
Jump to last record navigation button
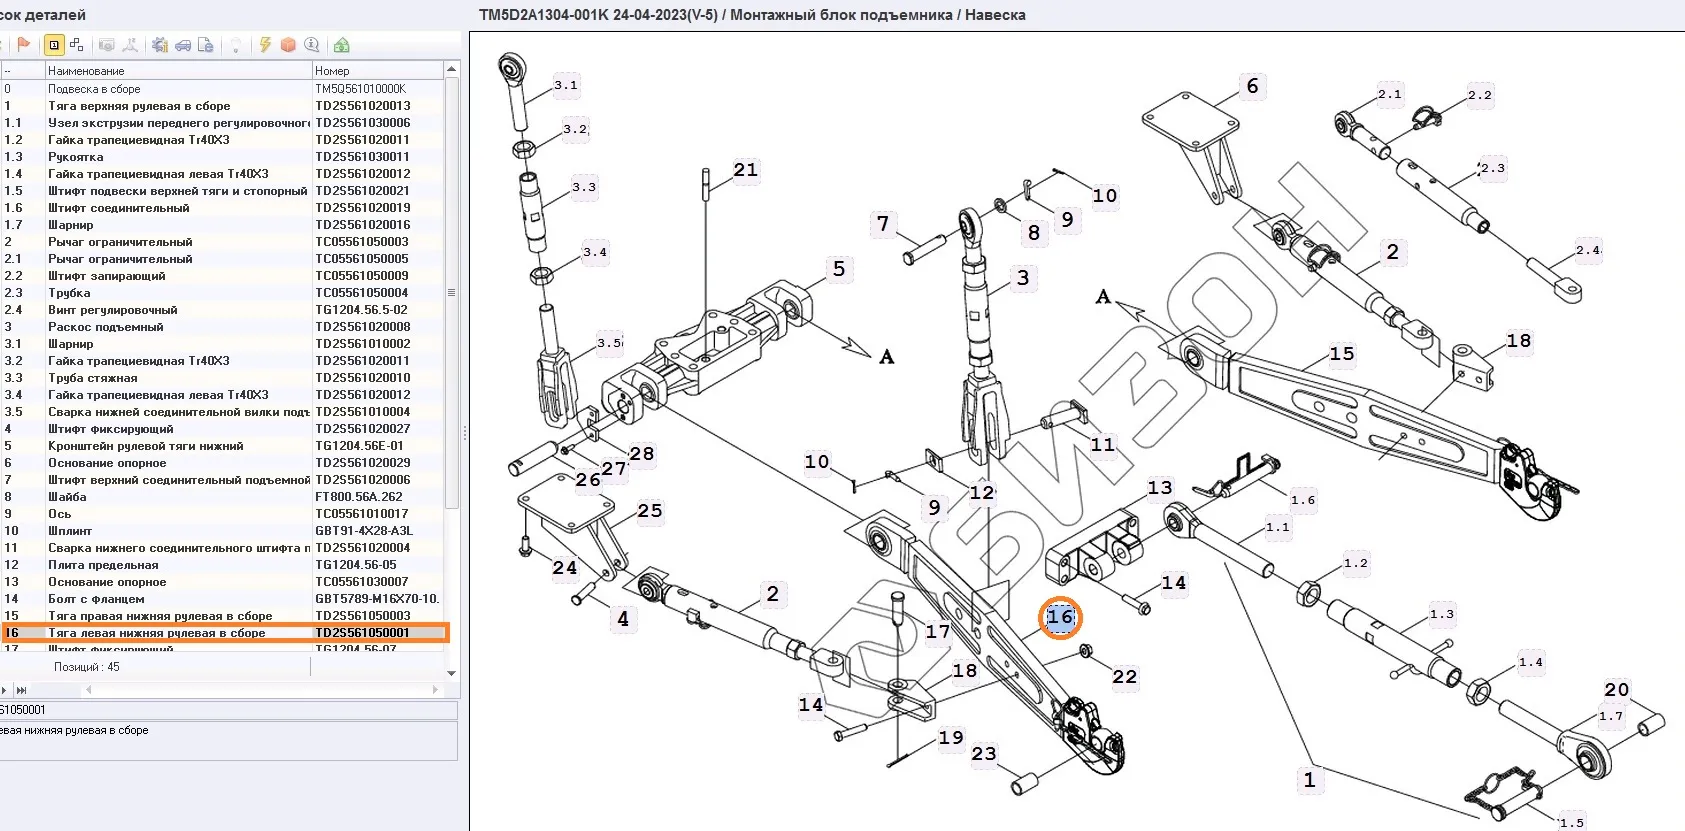click(21, 690)
